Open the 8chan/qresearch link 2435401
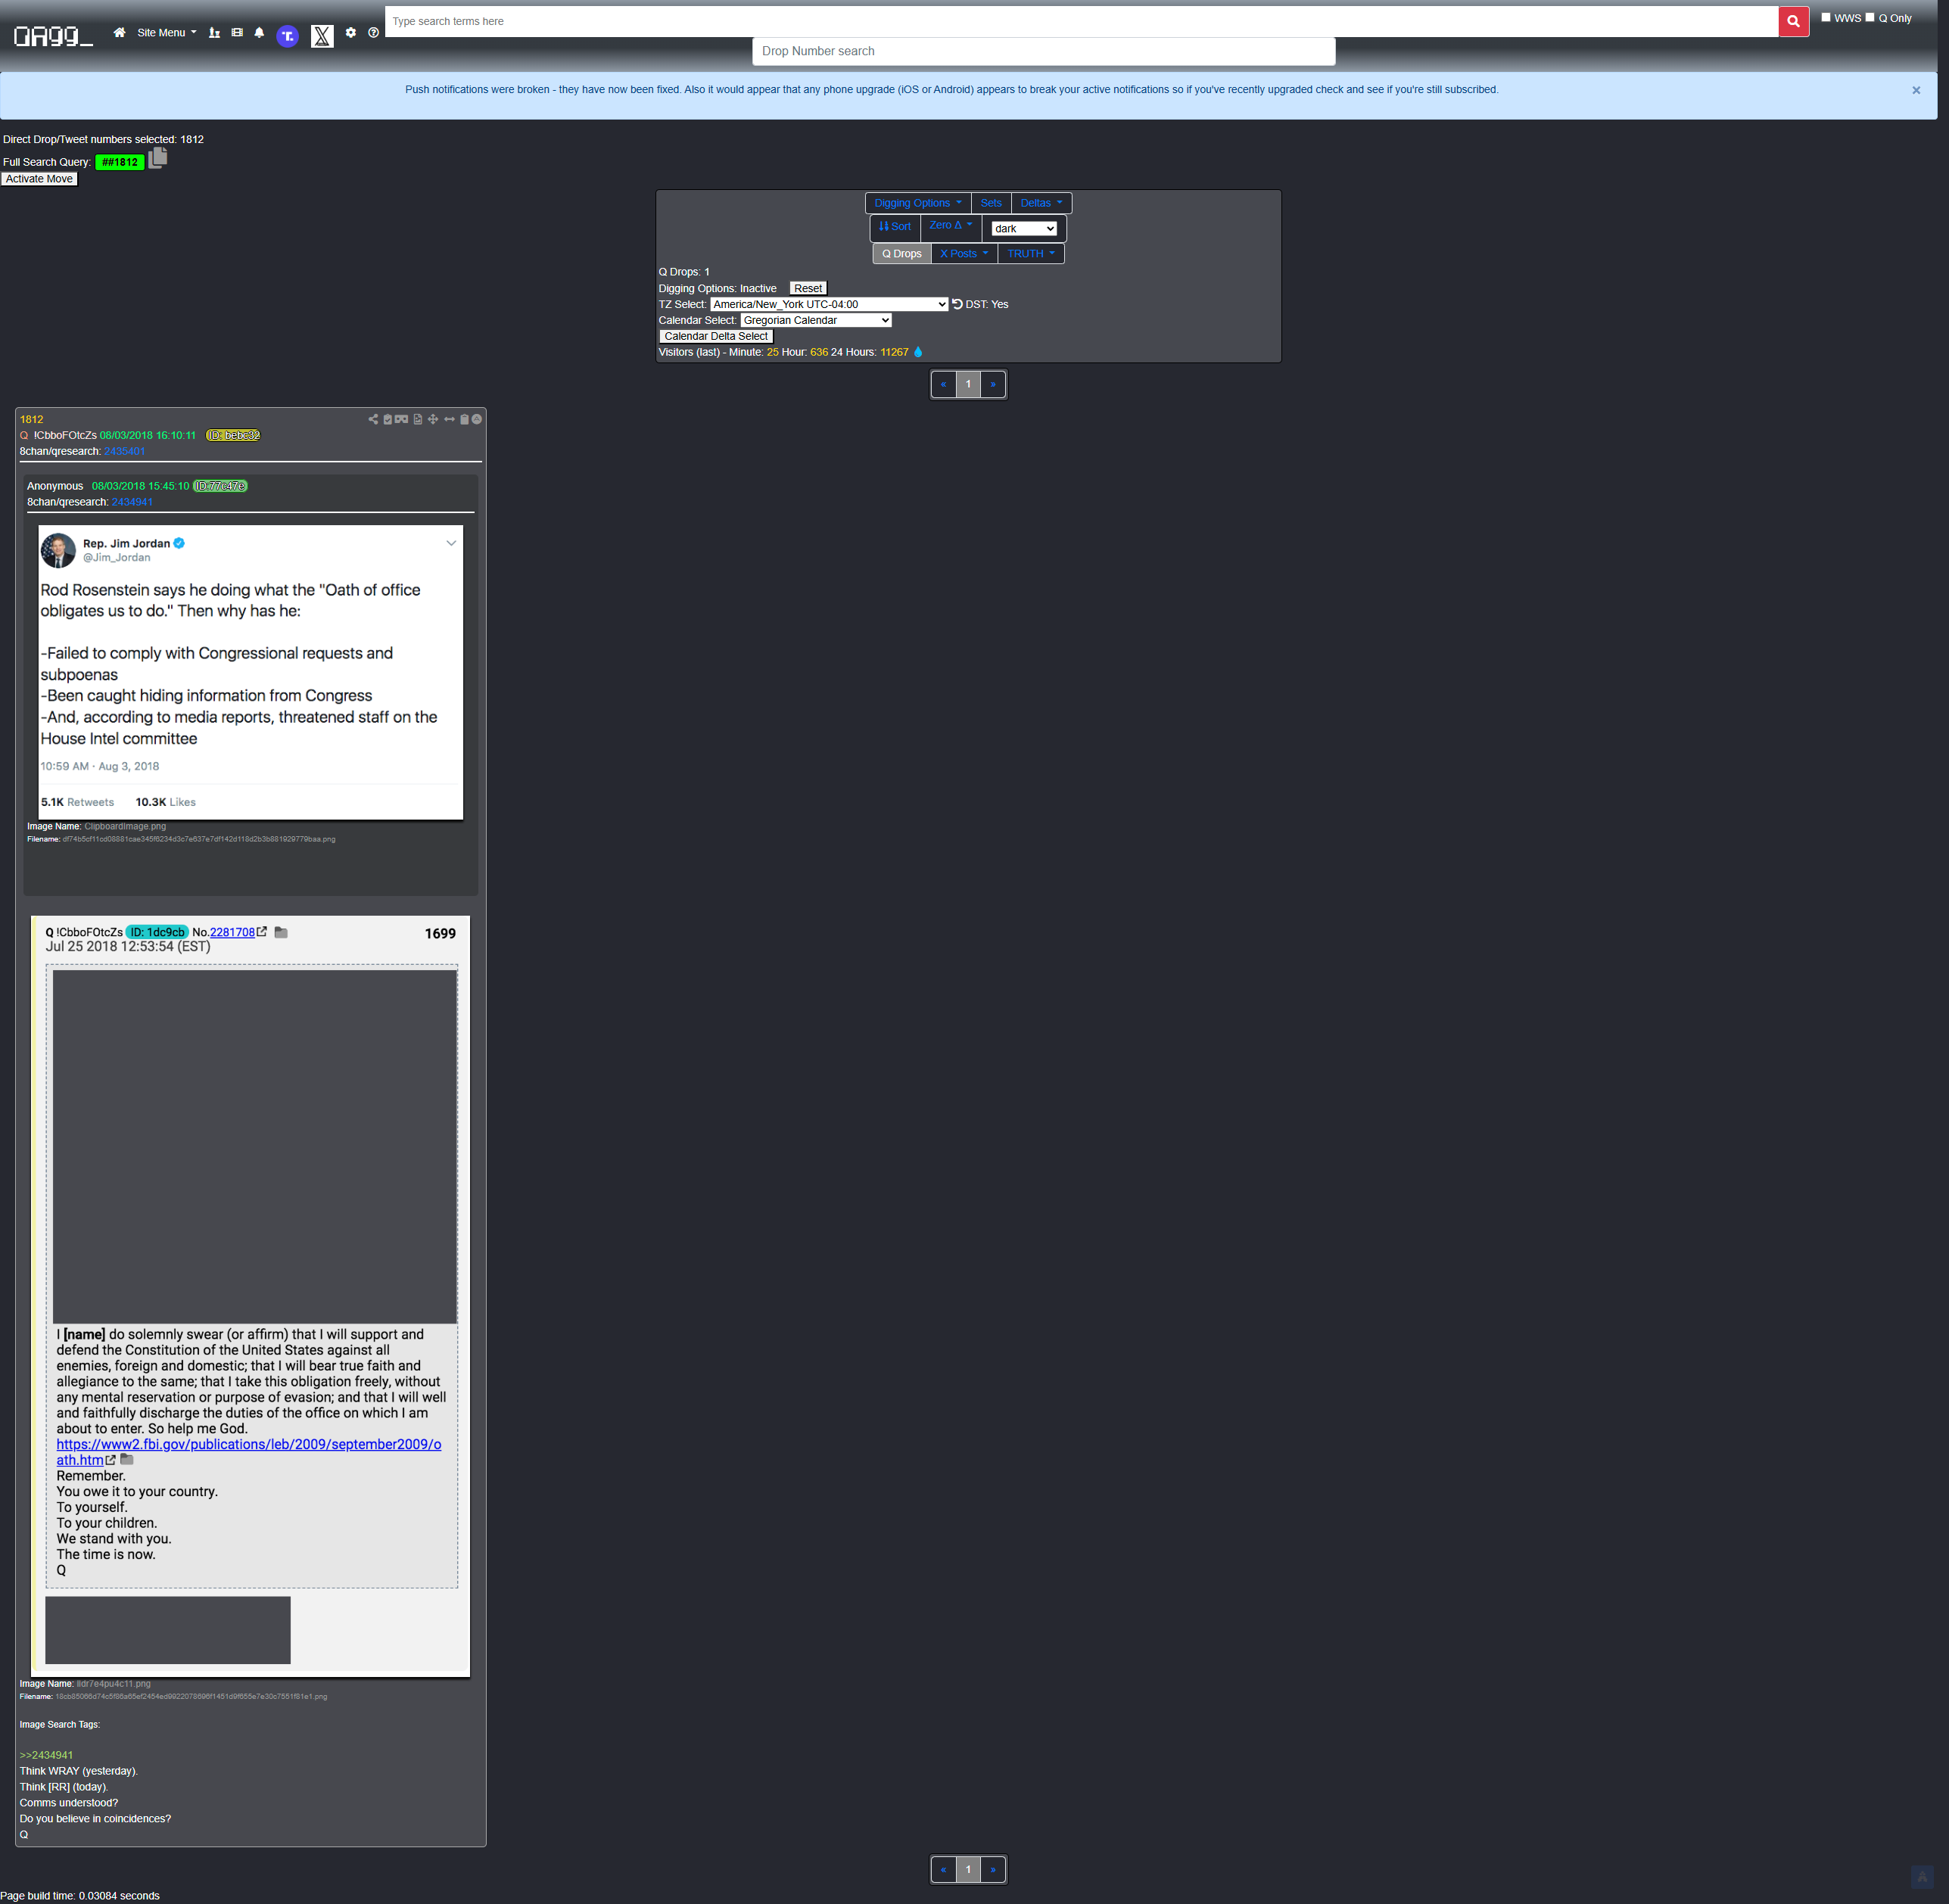The width and height of the screenshot is (1949, 1904). [x=124, y=451]
